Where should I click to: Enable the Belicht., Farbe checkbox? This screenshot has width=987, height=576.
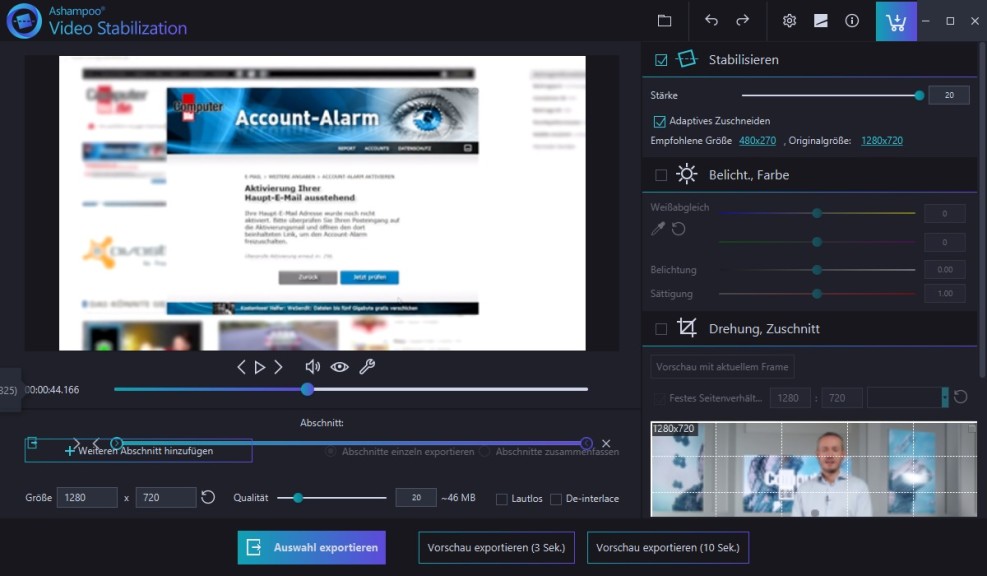[661, 175]
